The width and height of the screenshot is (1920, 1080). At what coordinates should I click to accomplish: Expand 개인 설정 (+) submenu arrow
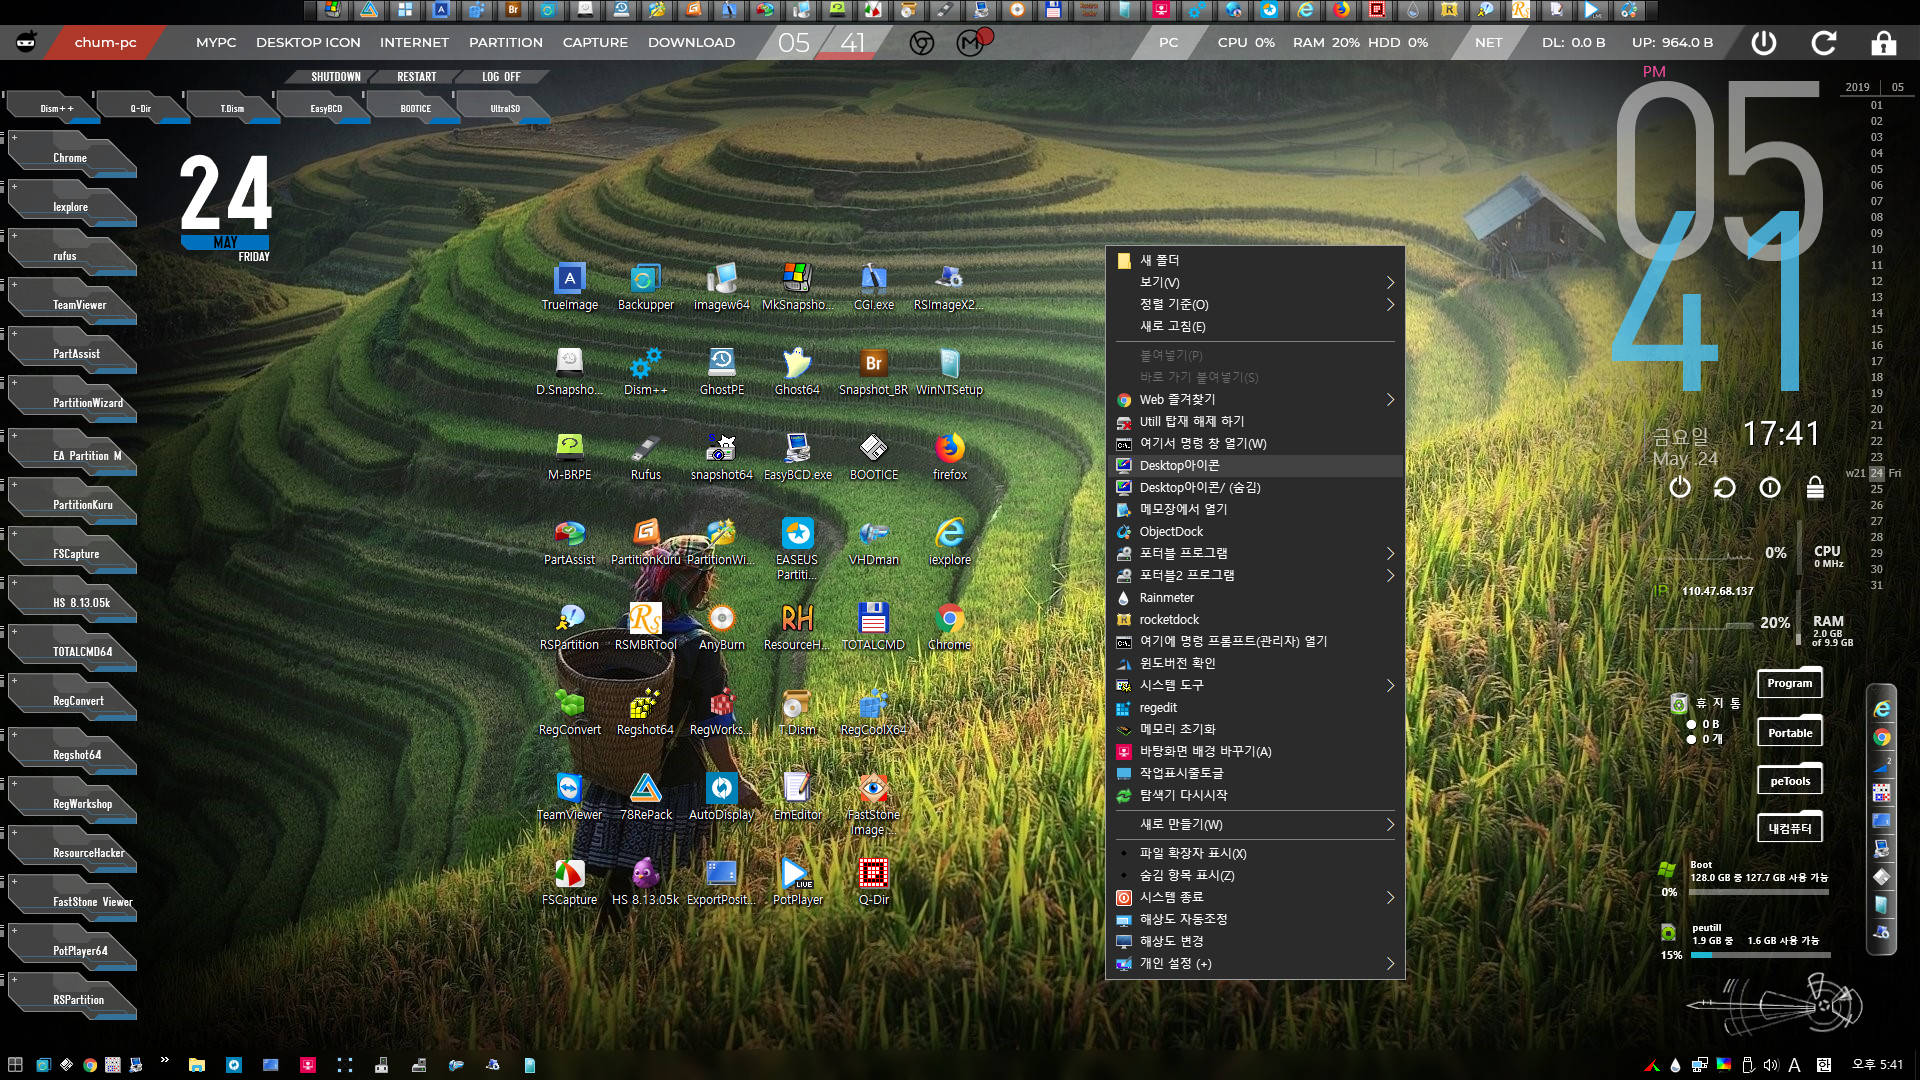coord(1390,964)
